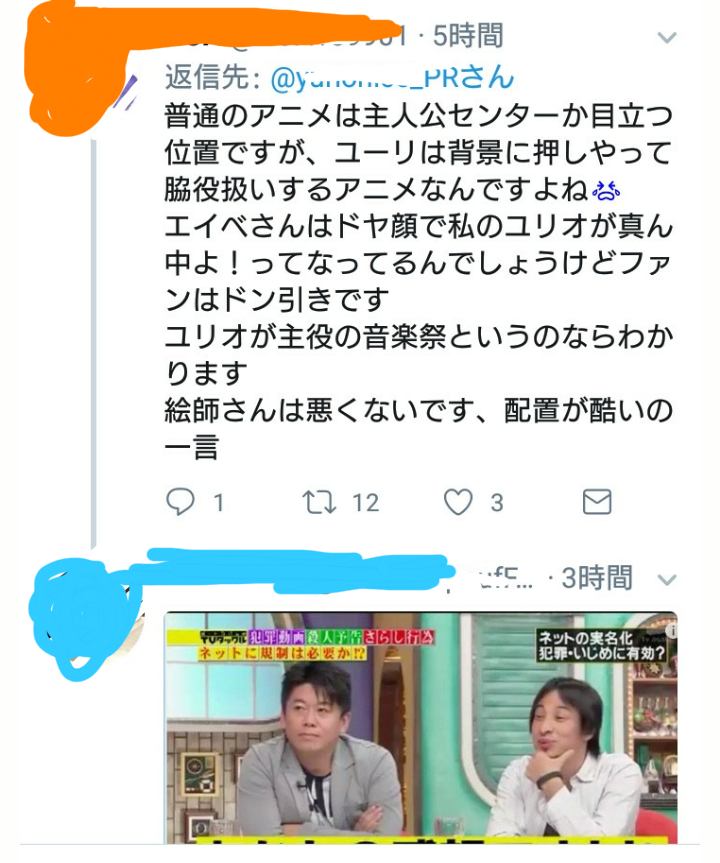
Task: Click the reply speech bubble icon
Action: [180, 501]
